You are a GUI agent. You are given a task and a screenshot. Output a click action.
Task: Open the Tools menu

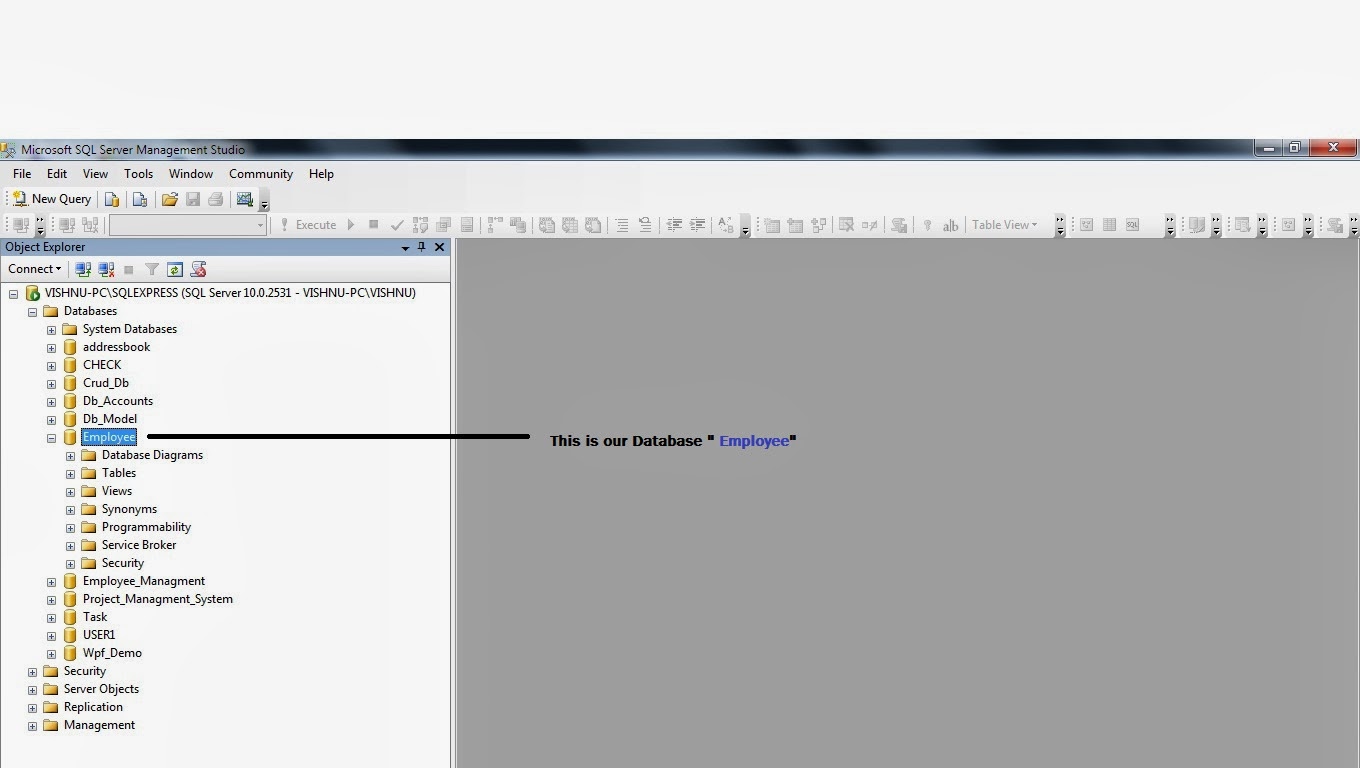138,174
